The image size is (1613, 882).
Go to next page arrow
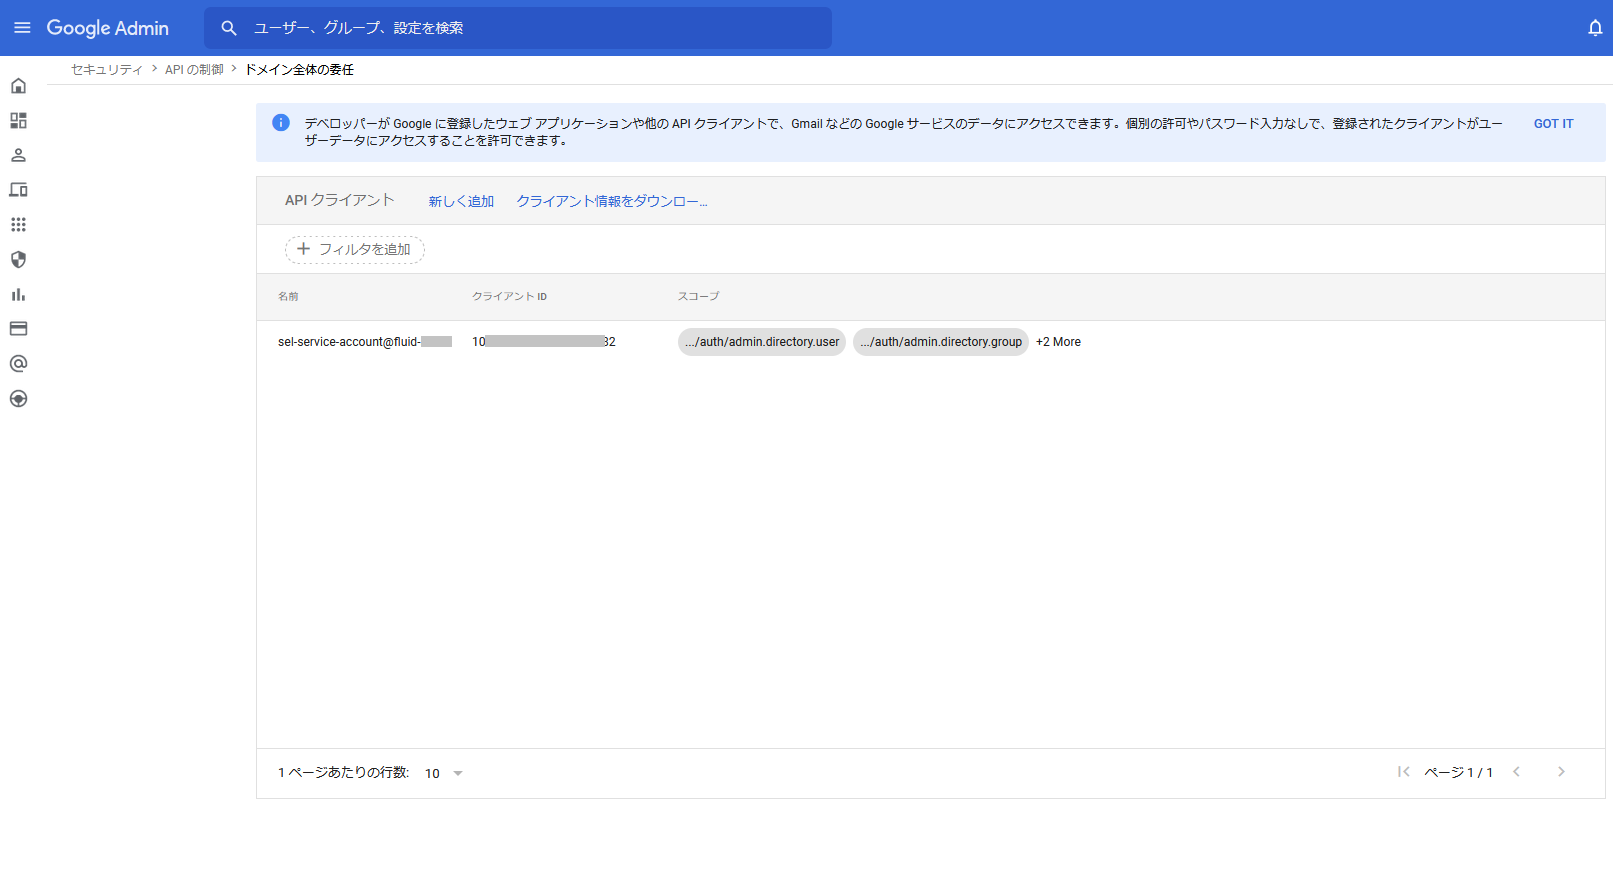click(1561, 772)
